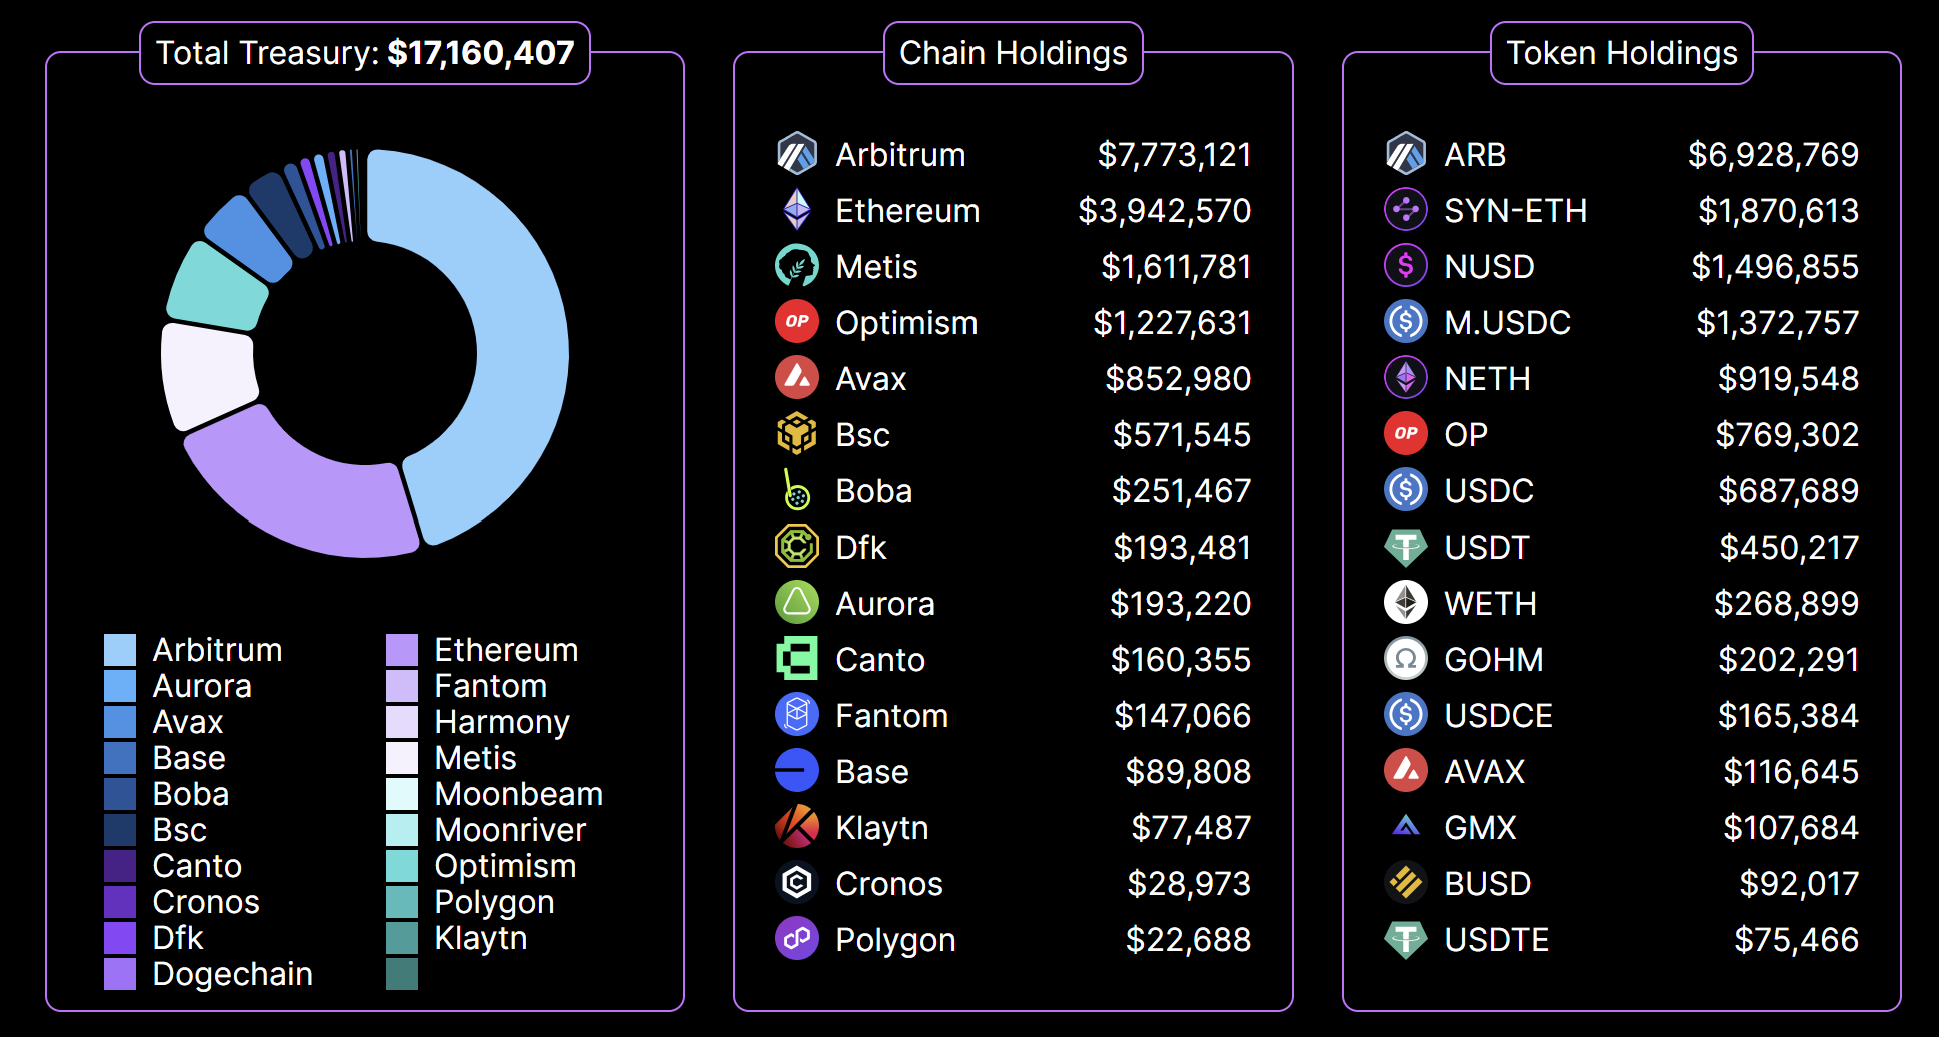Click the Ethereum legend color swatch
The width and height of the screenshot is (1940, 1038).
click(x=402, y=650)
